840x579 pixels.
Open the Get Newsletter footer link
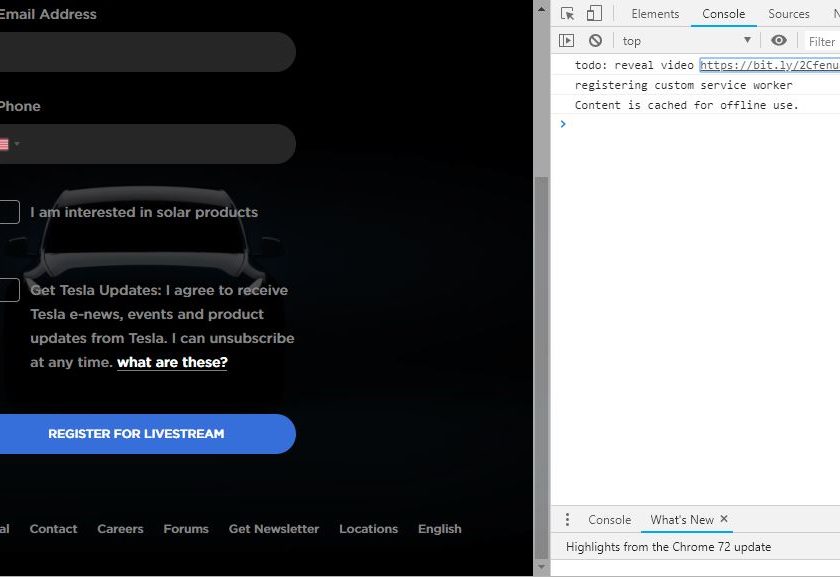[274, 529]
